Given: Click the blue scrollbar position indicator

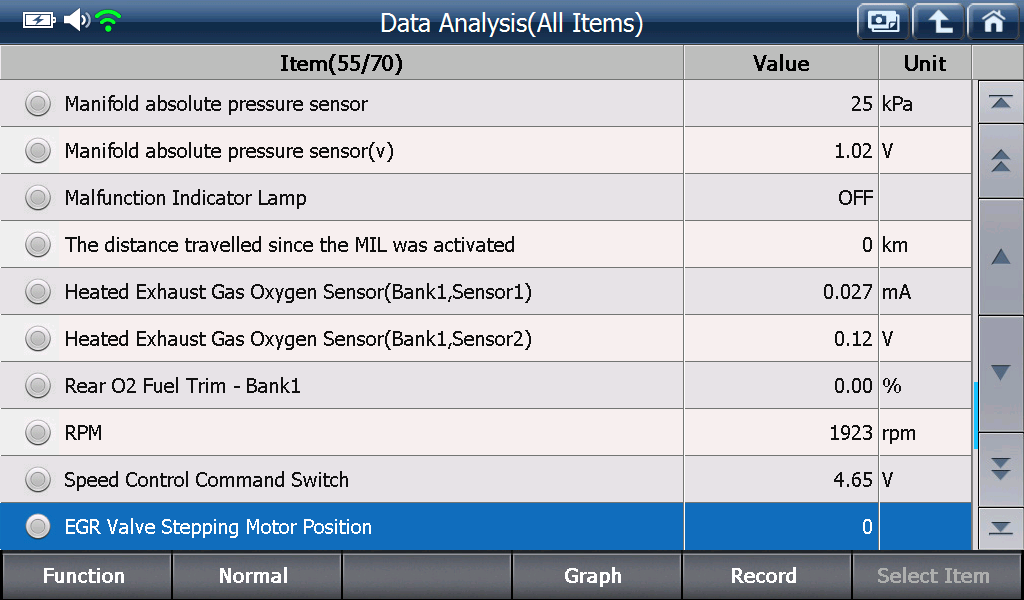Looking at the screenshot, I should 975,416.
